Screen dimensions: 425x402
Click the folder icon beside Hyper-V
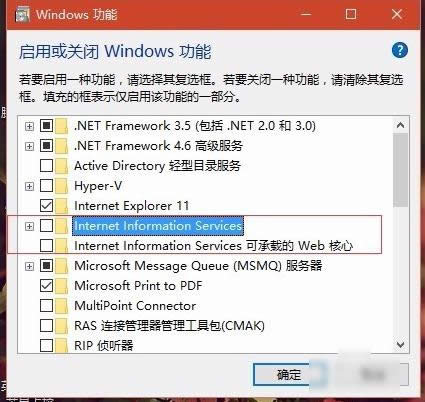(x=61, y=186)
